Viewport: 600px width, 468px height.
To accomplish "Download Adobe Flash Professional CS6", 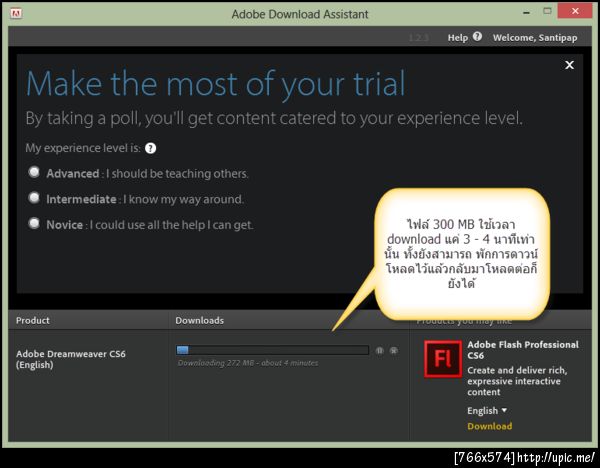I will pyautogui.click(x=489, y=426).
